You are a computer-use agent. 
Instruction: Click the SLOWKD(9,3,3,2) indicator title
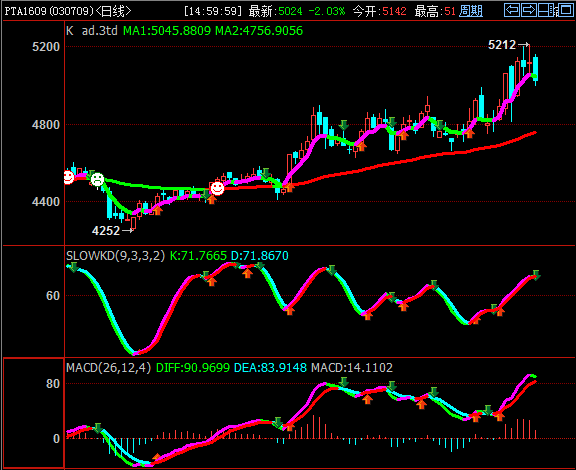pos(116,255)
